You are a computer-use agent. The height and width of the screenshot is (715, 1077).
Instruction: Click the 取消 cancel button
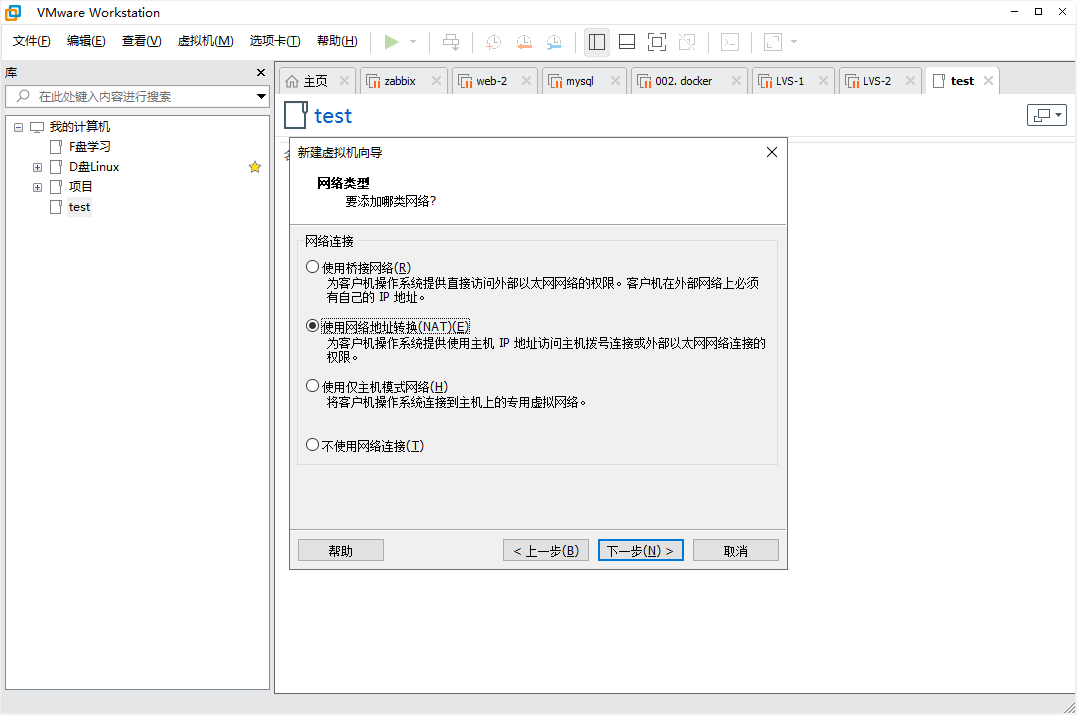[x=736, y=551]
